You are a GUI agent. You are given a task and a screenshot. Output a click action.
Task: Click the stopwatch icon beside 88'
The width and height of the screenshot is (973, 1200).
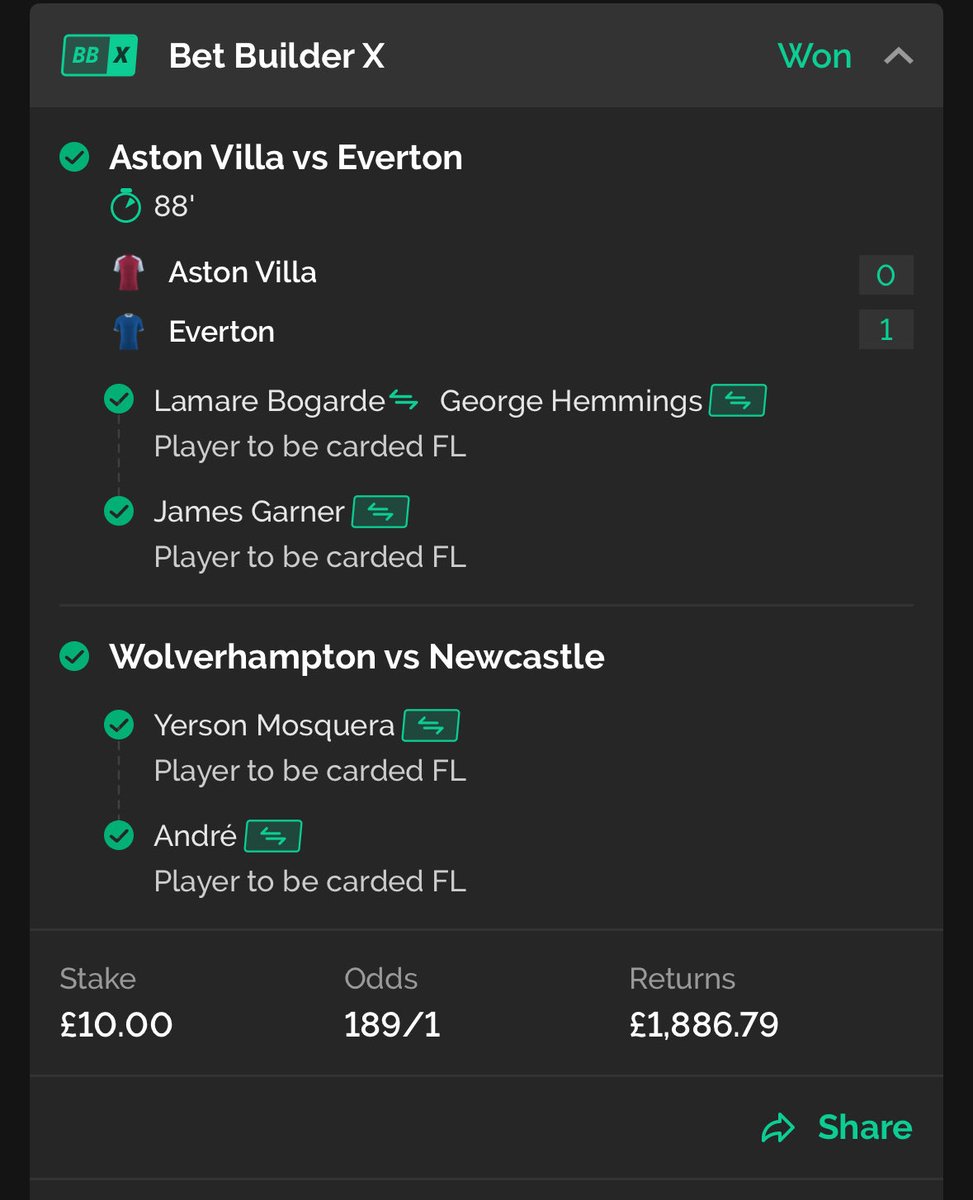[126, 206]
